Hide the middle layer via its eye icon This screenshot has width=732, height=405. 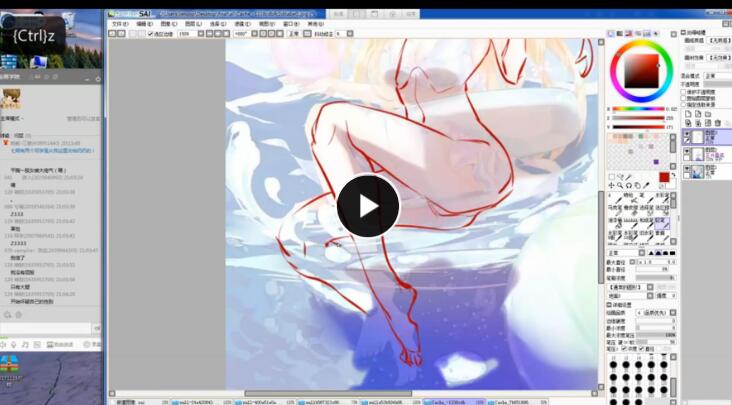687,151
